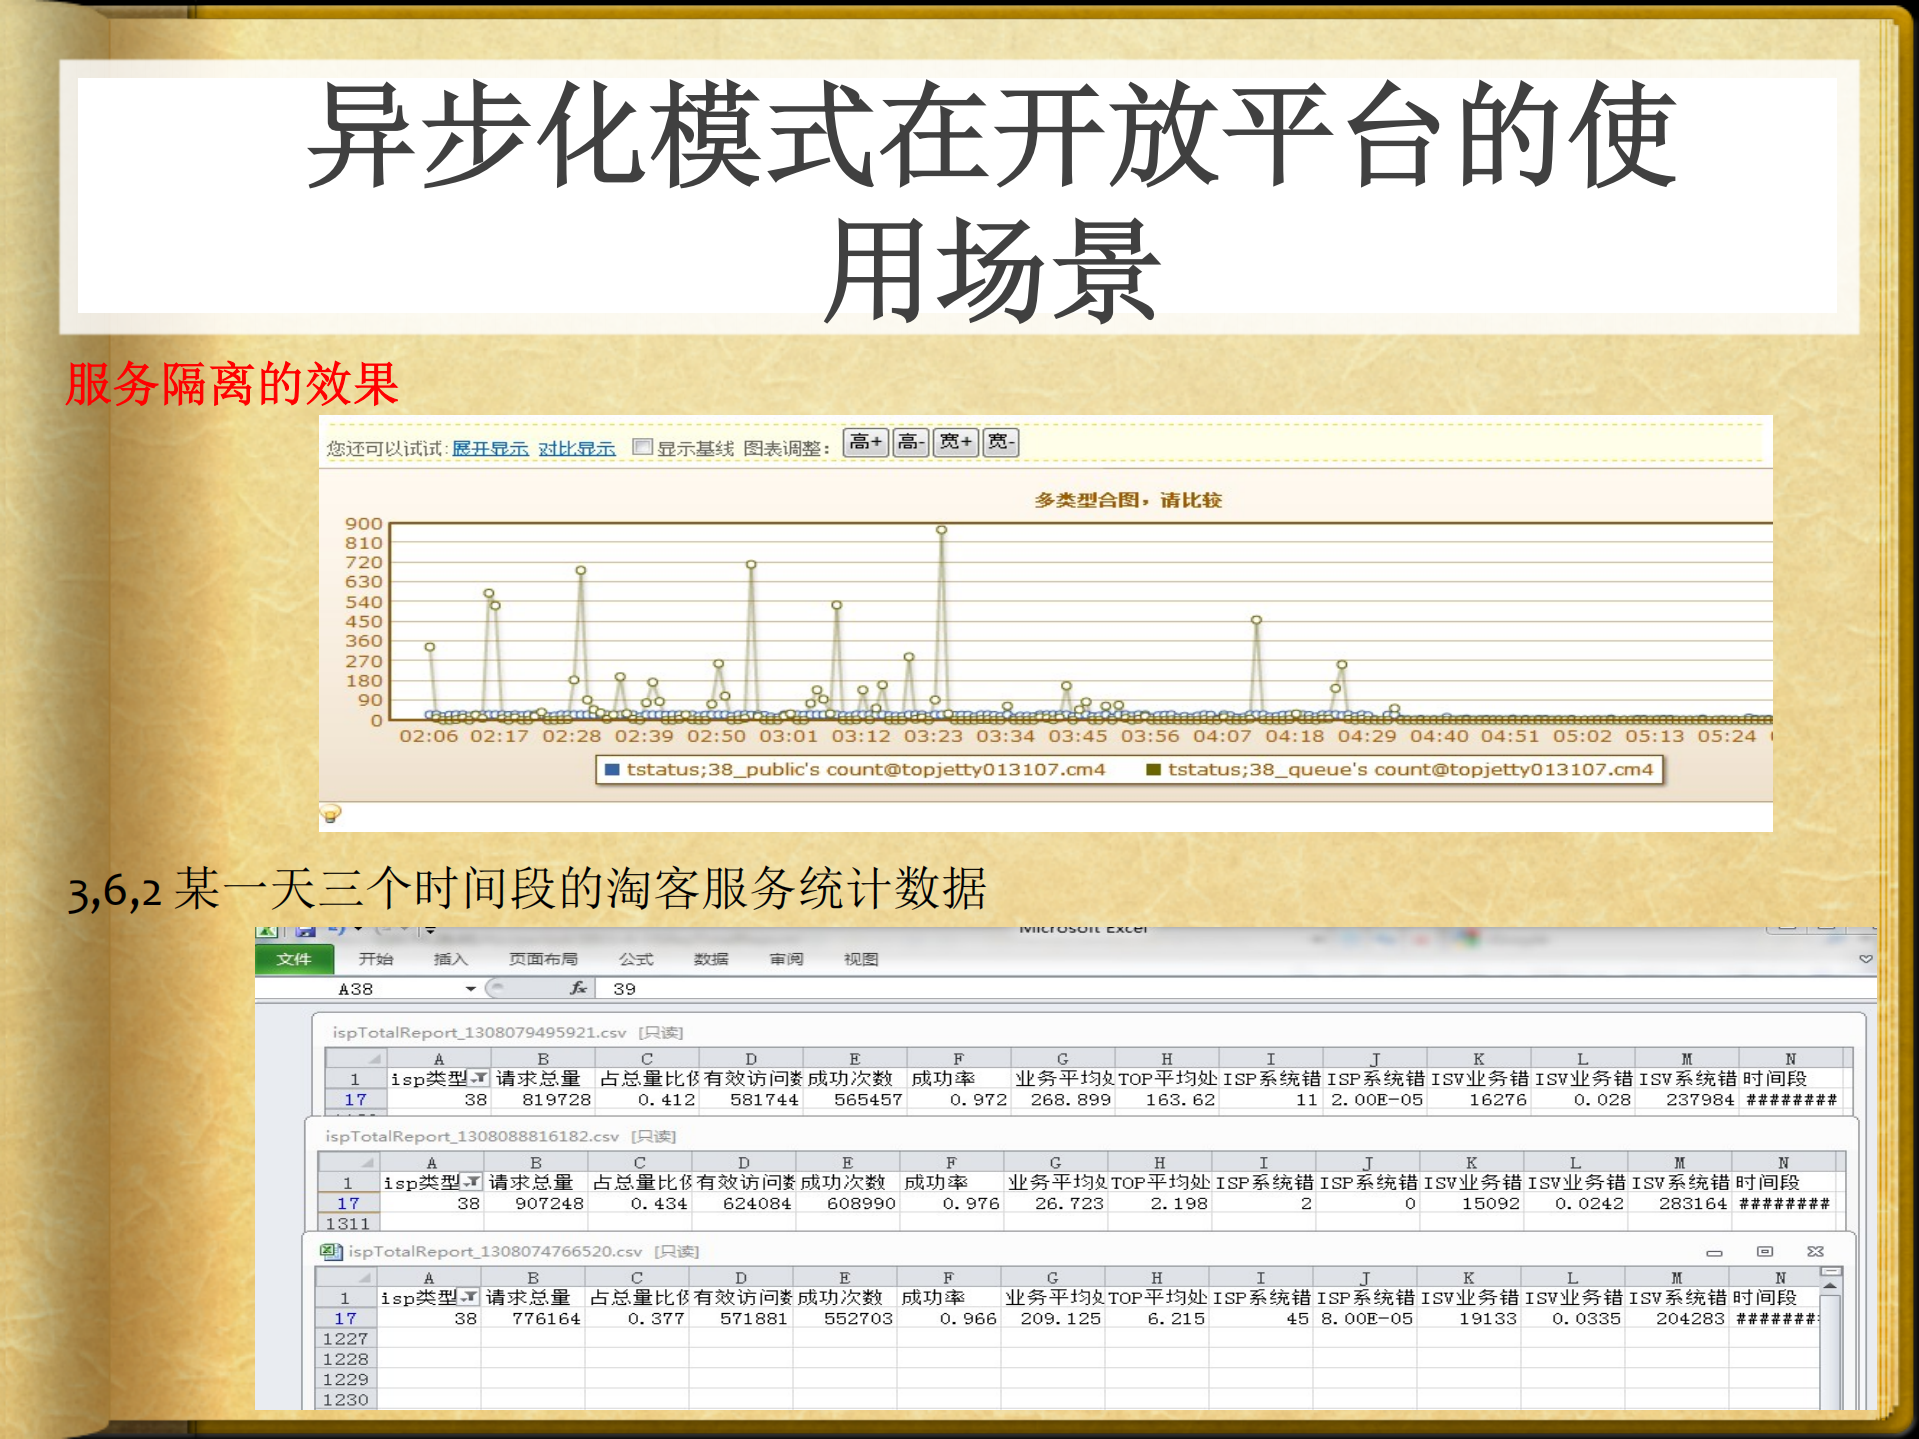Click the restore icon on ispTotalReport_1308074766520 window
This screenshot has height=1439, width=1919.
tap(1765, 1251)
